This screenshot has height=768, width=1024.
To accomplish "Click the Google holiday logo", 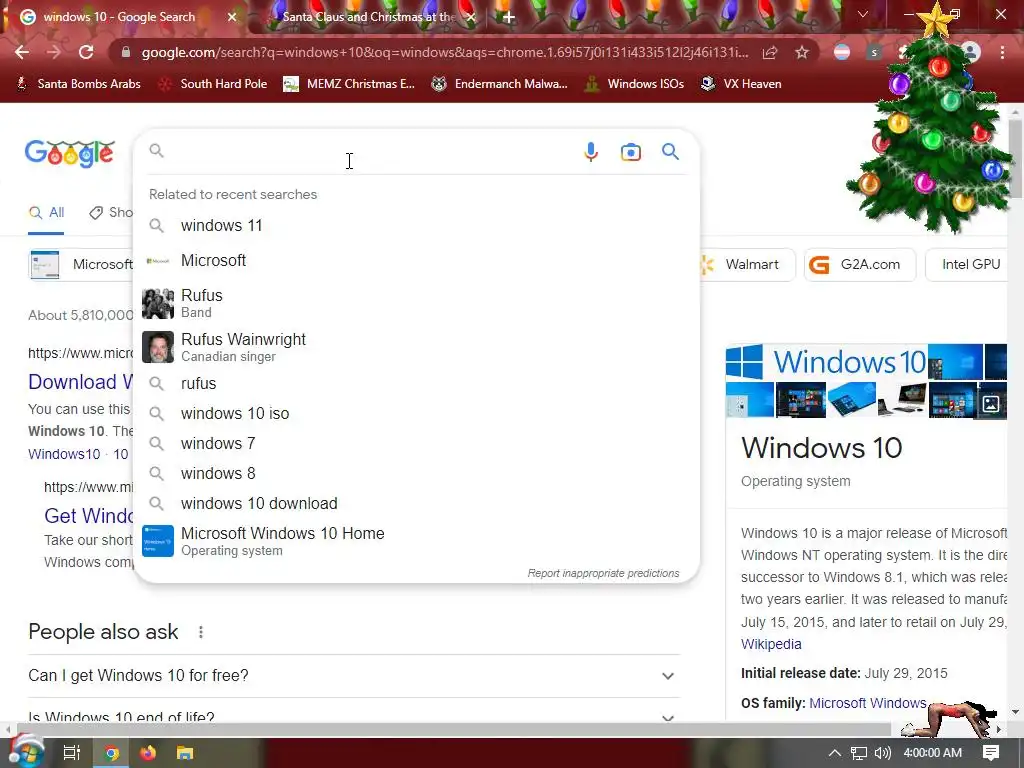I will (x=69, y=153).
